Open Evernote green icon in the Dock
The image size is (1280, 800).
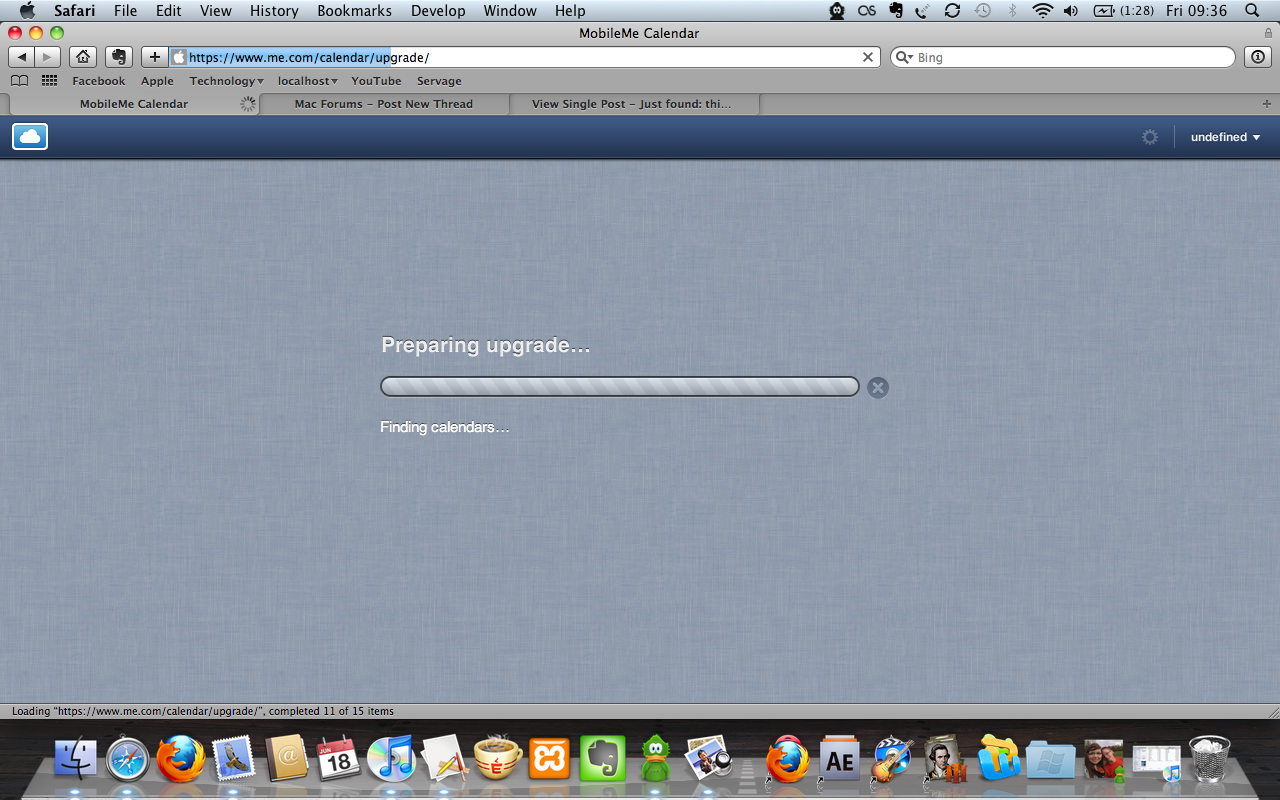pyautogui.click(x=602, y=758)
